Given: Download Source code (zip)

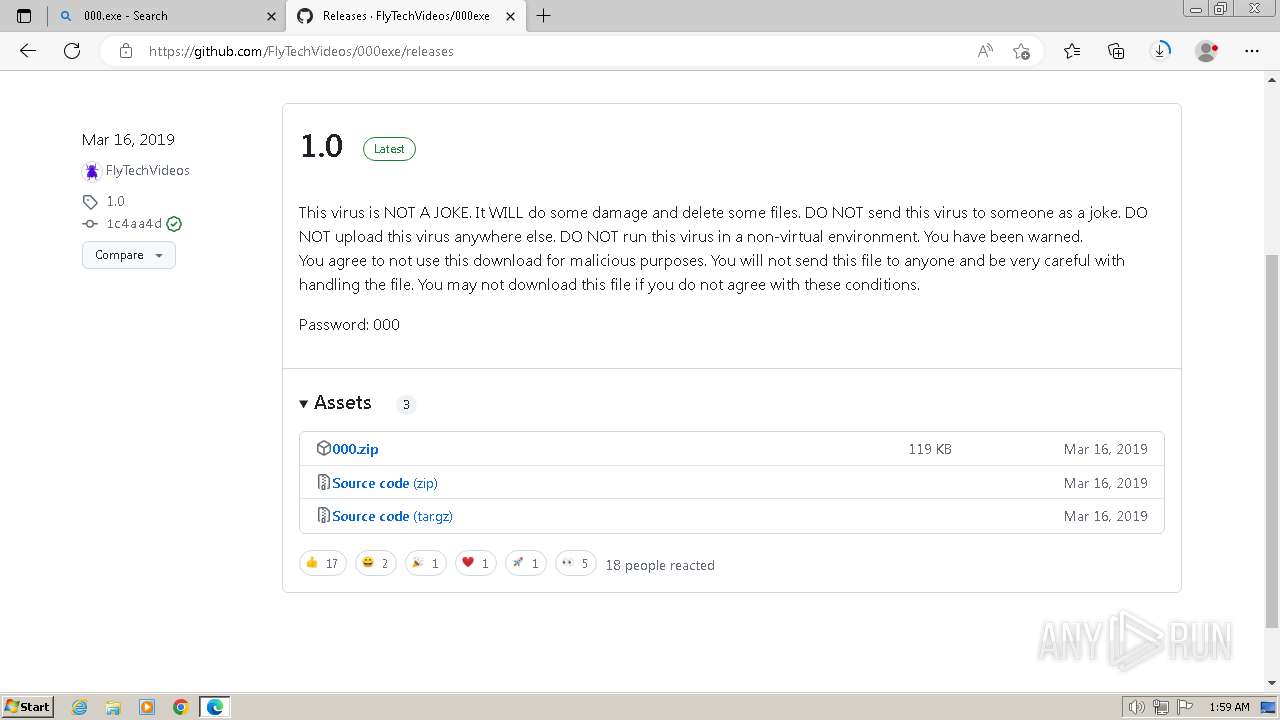Looking at the screenshot, I should [x=385, y=483].
